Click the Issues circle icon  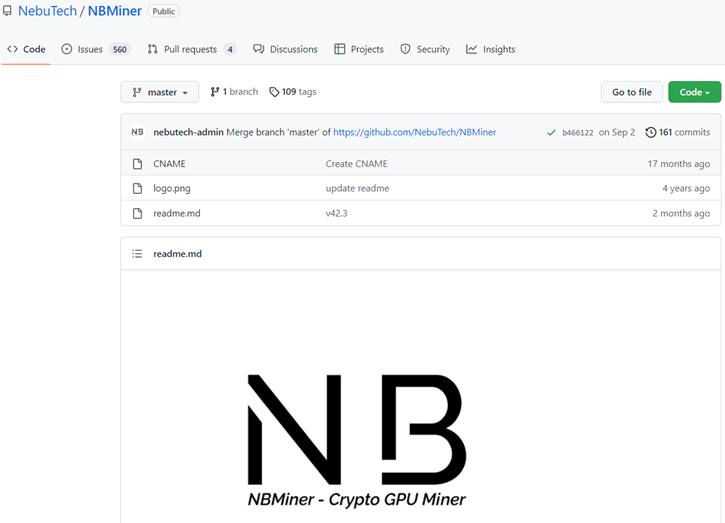click(67, 49)
